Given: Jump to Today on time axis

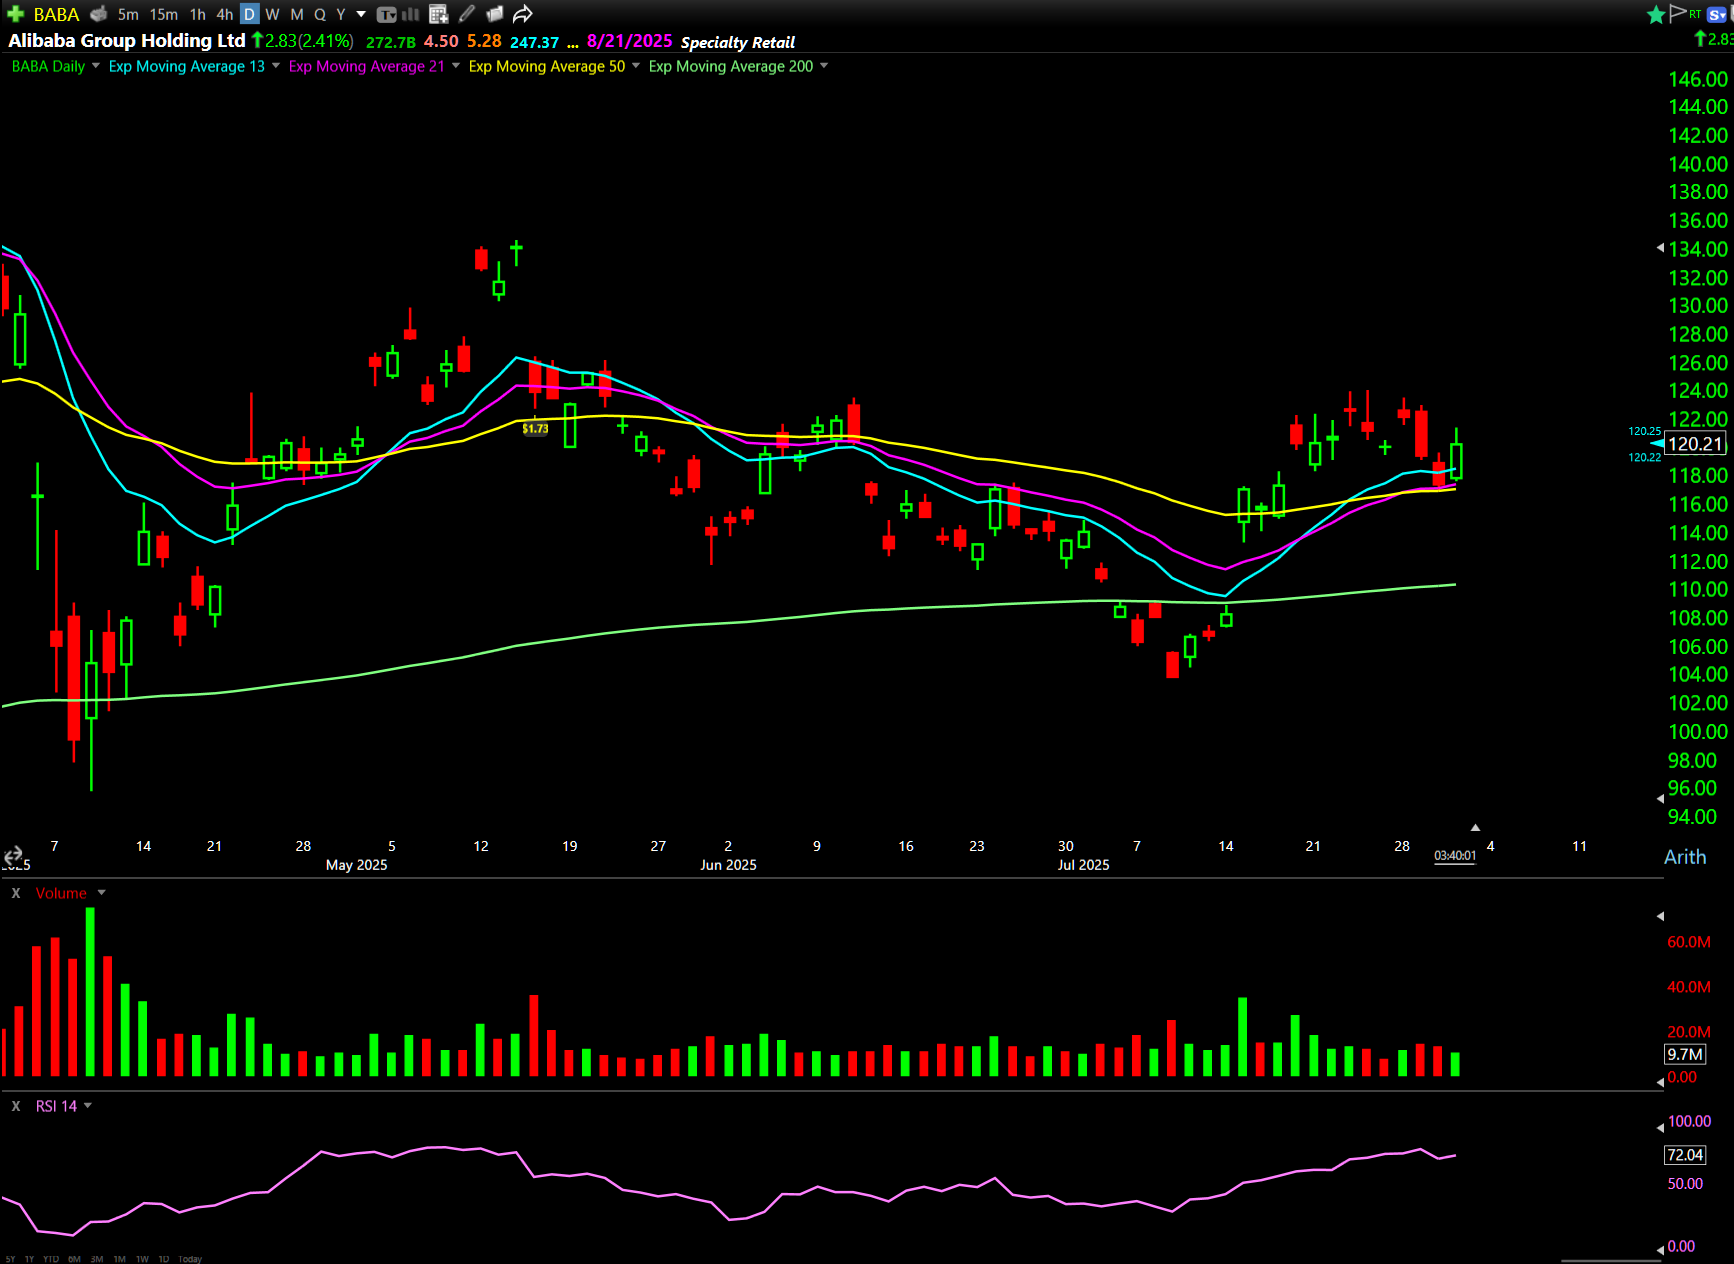Looking at the screenshot, I should (x=190, y=1259).
